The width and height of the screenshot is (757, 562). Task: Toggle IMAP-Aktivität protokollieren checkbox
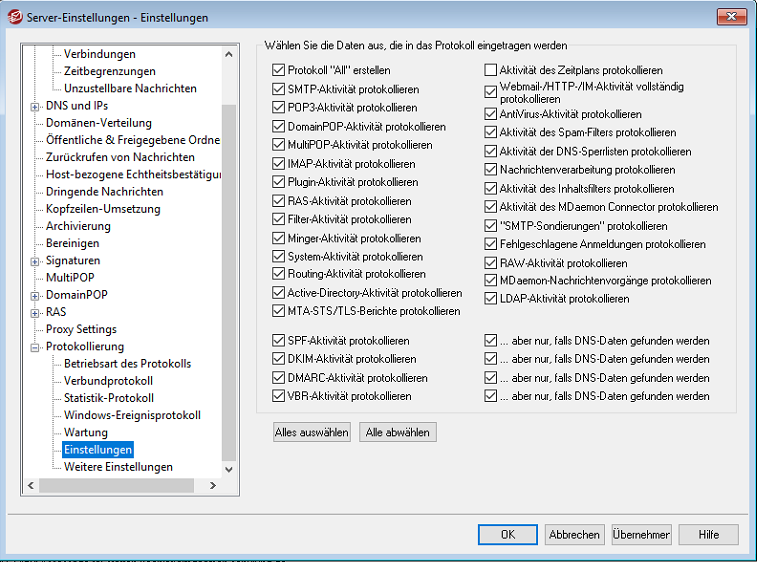coord(279,164)
